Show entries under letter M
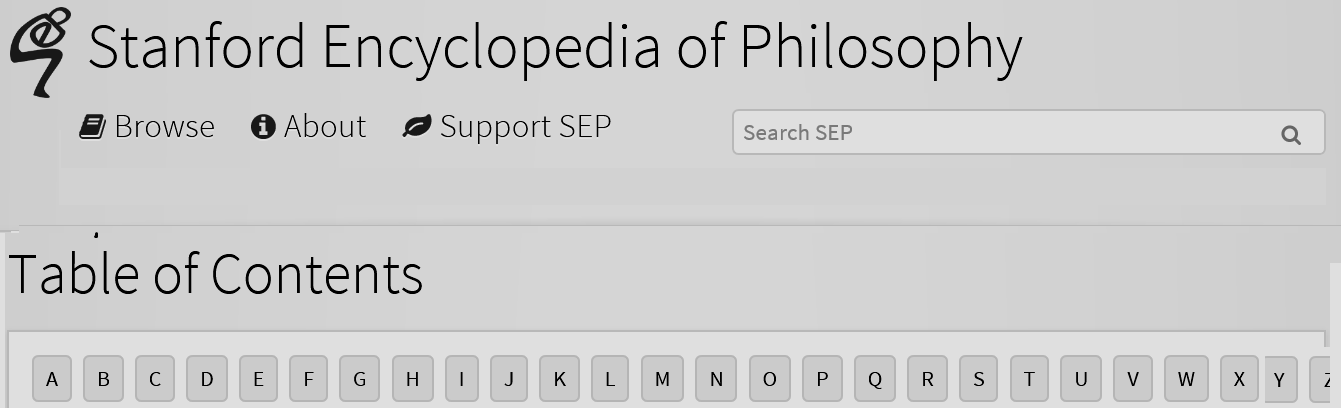 pyautogui.click(x=662, y=380)
